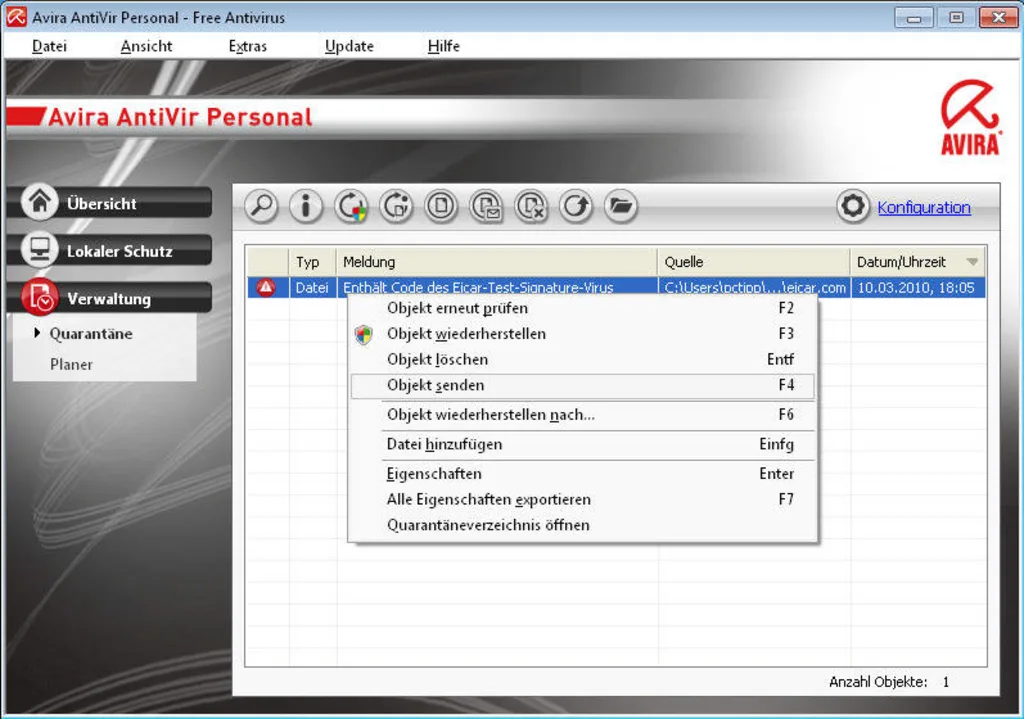Viewport: 1024px width, 719px height.
Task: Open the Lokaler Schutz sidebar section
Action: point(114,251)
